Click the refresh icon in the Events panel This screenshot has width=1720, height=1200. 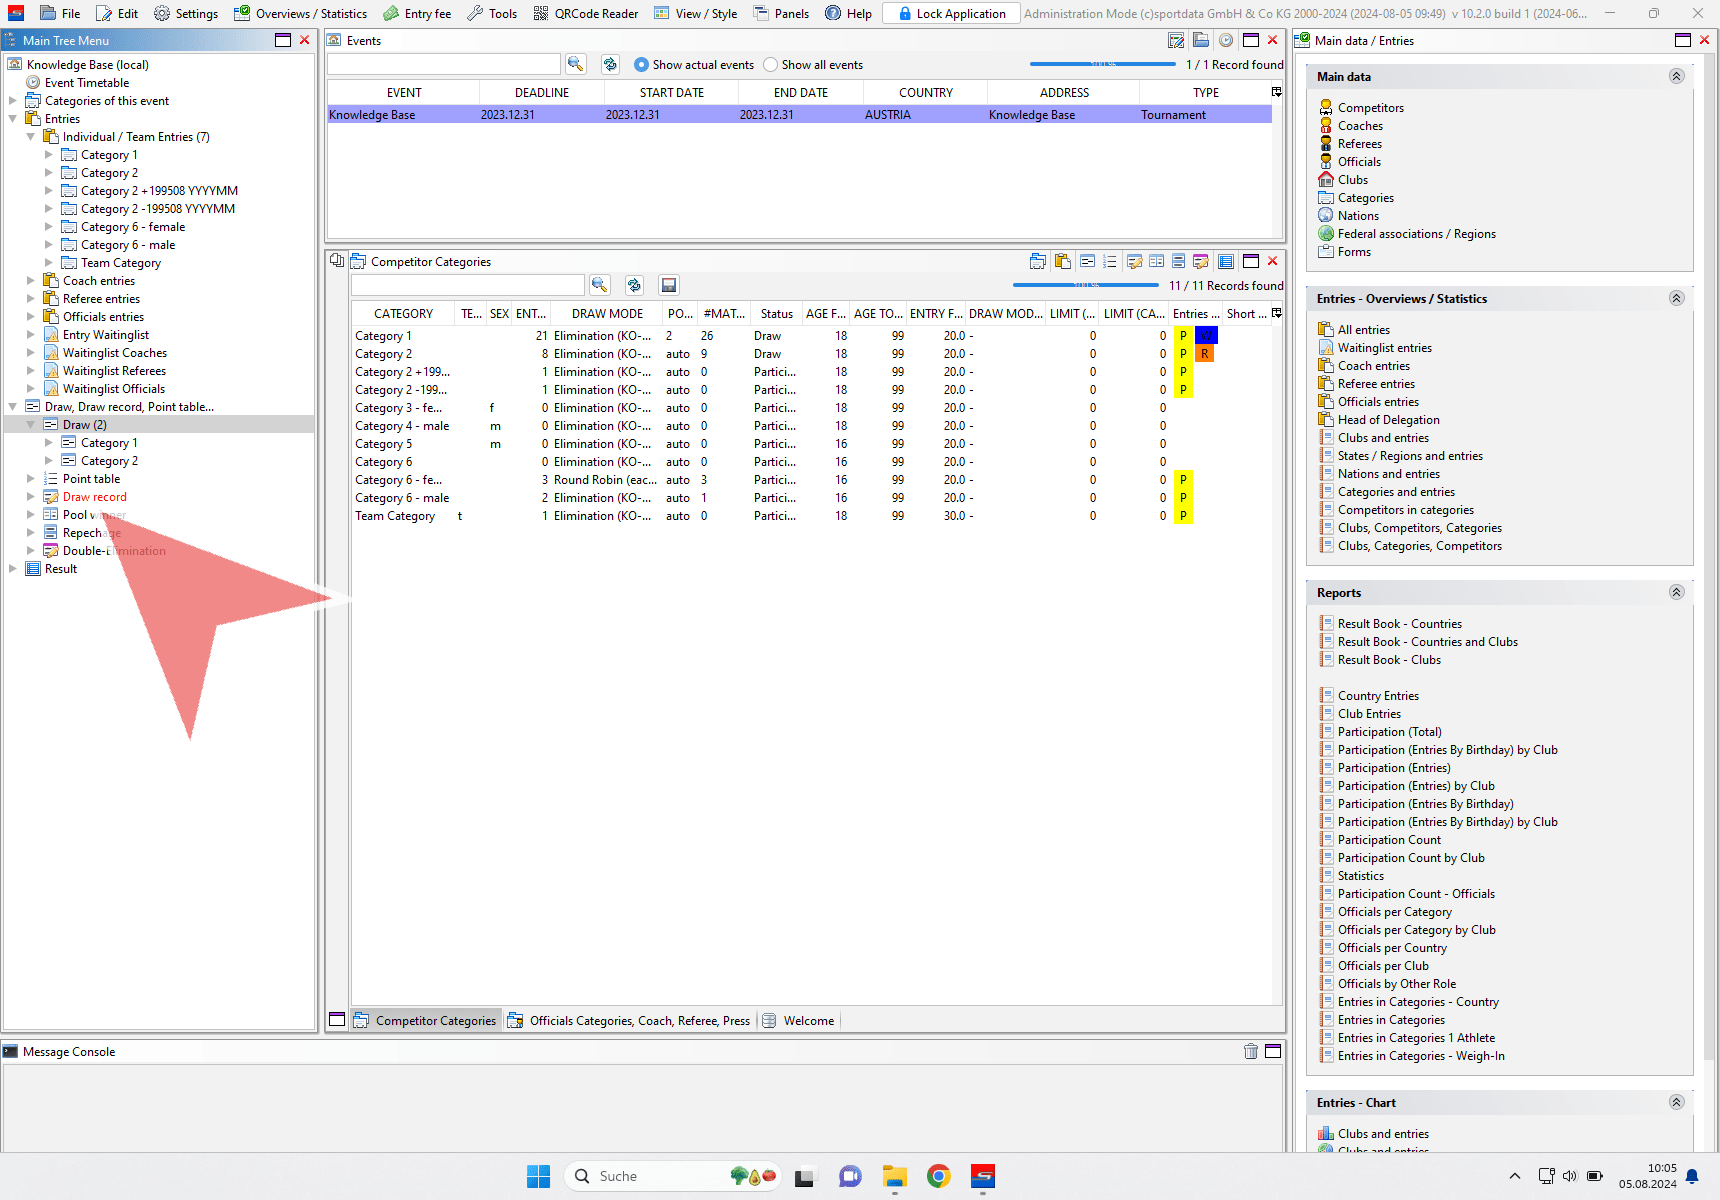[x=610, y=64]
